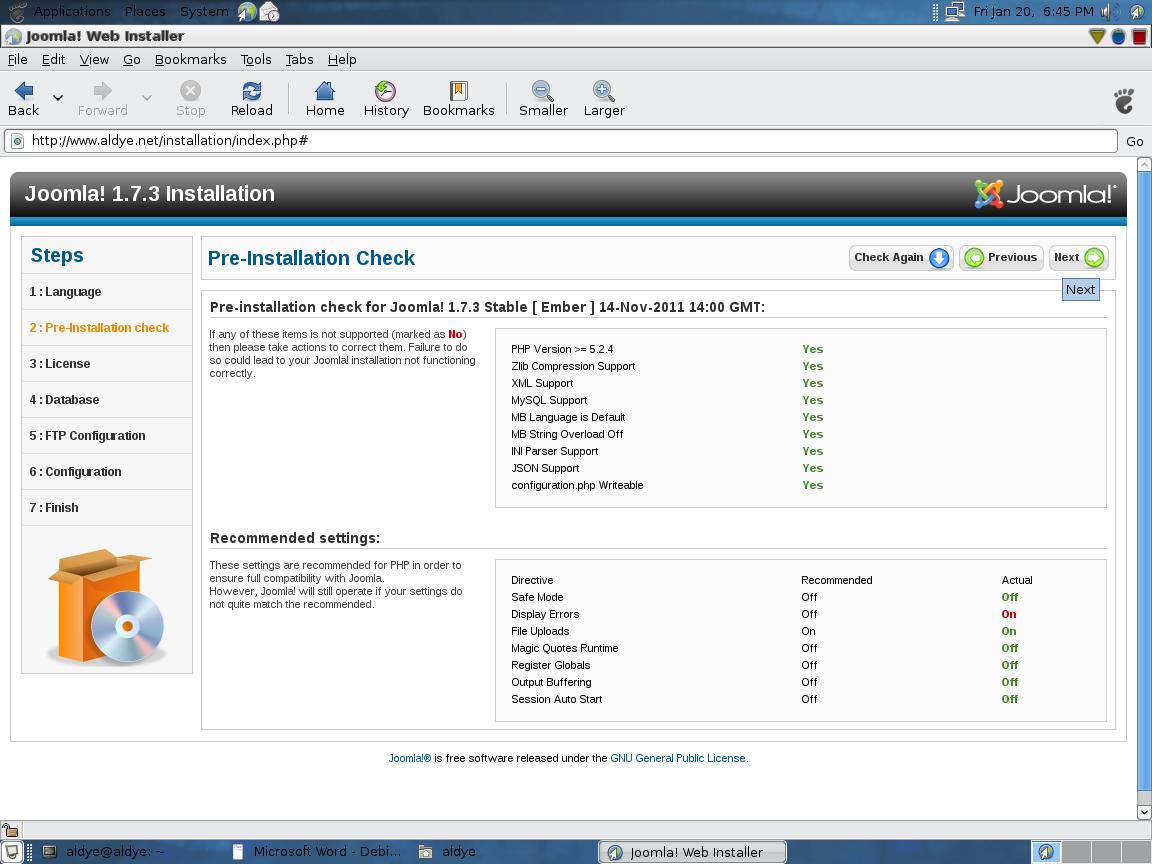Open the Go menu

click(132, 60)
